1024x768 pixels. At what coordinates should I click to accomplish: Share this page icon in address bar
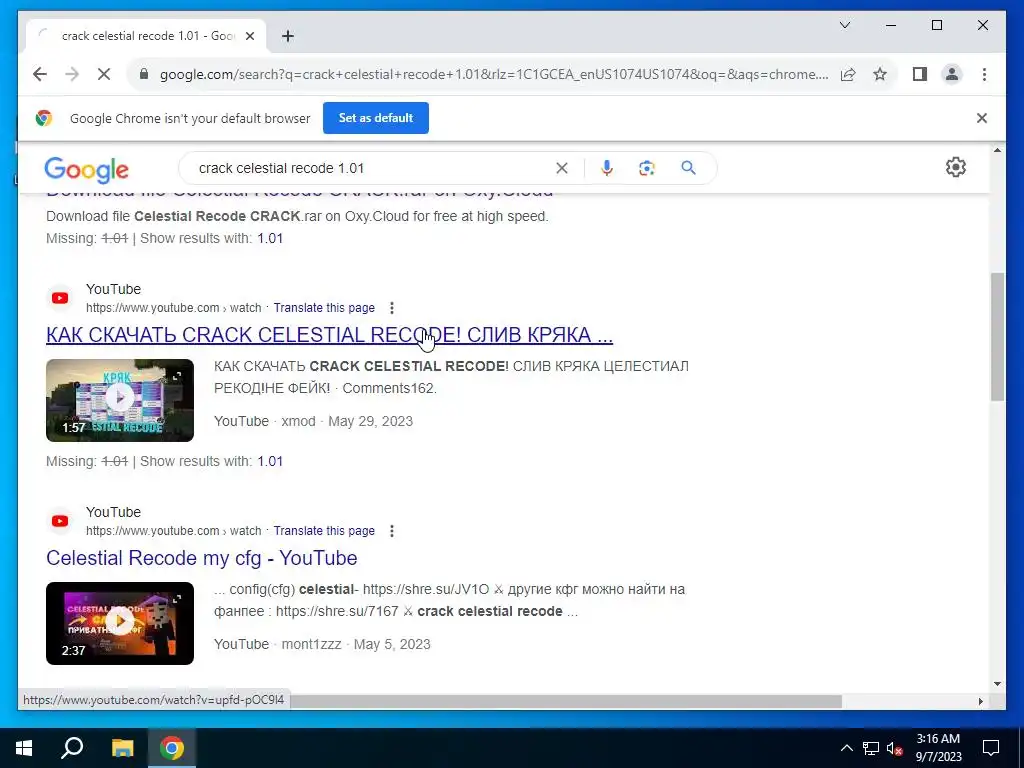tap(848, 74)
